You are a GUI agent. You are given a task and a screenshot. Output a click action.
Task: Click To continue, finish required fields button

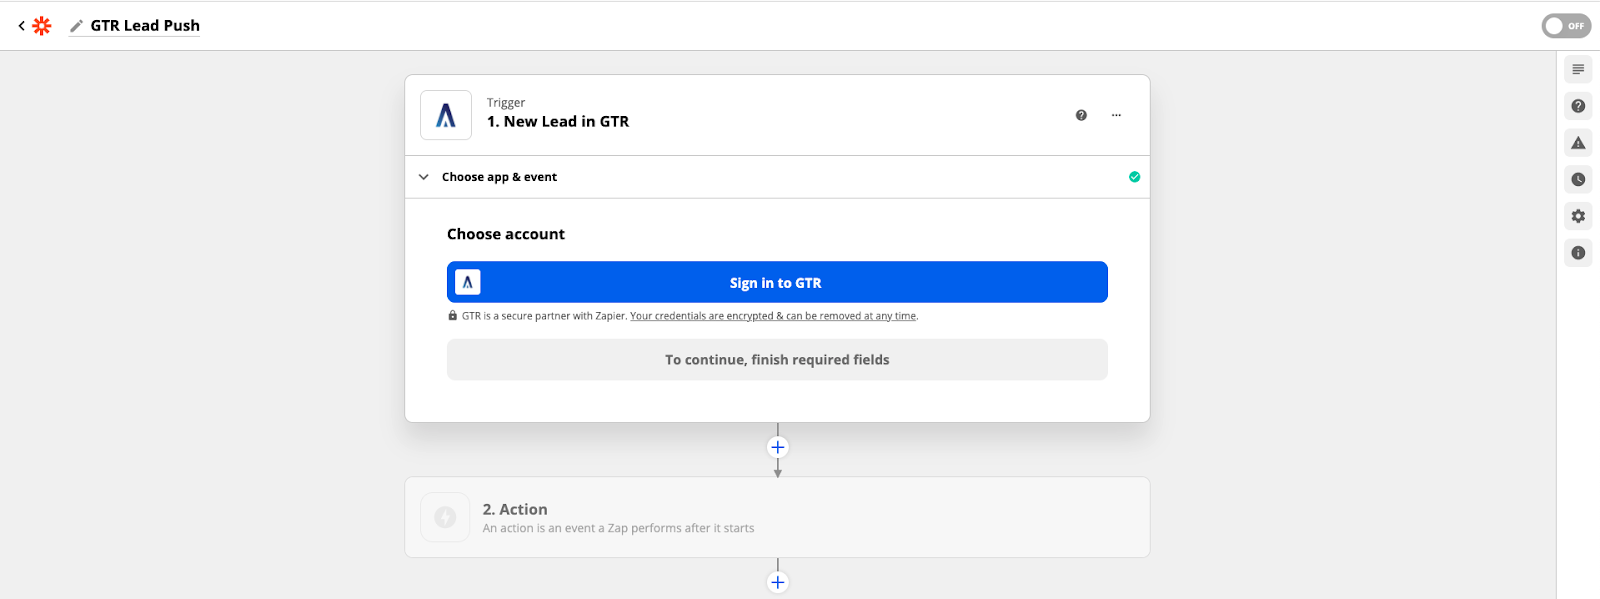coord(777,360)
